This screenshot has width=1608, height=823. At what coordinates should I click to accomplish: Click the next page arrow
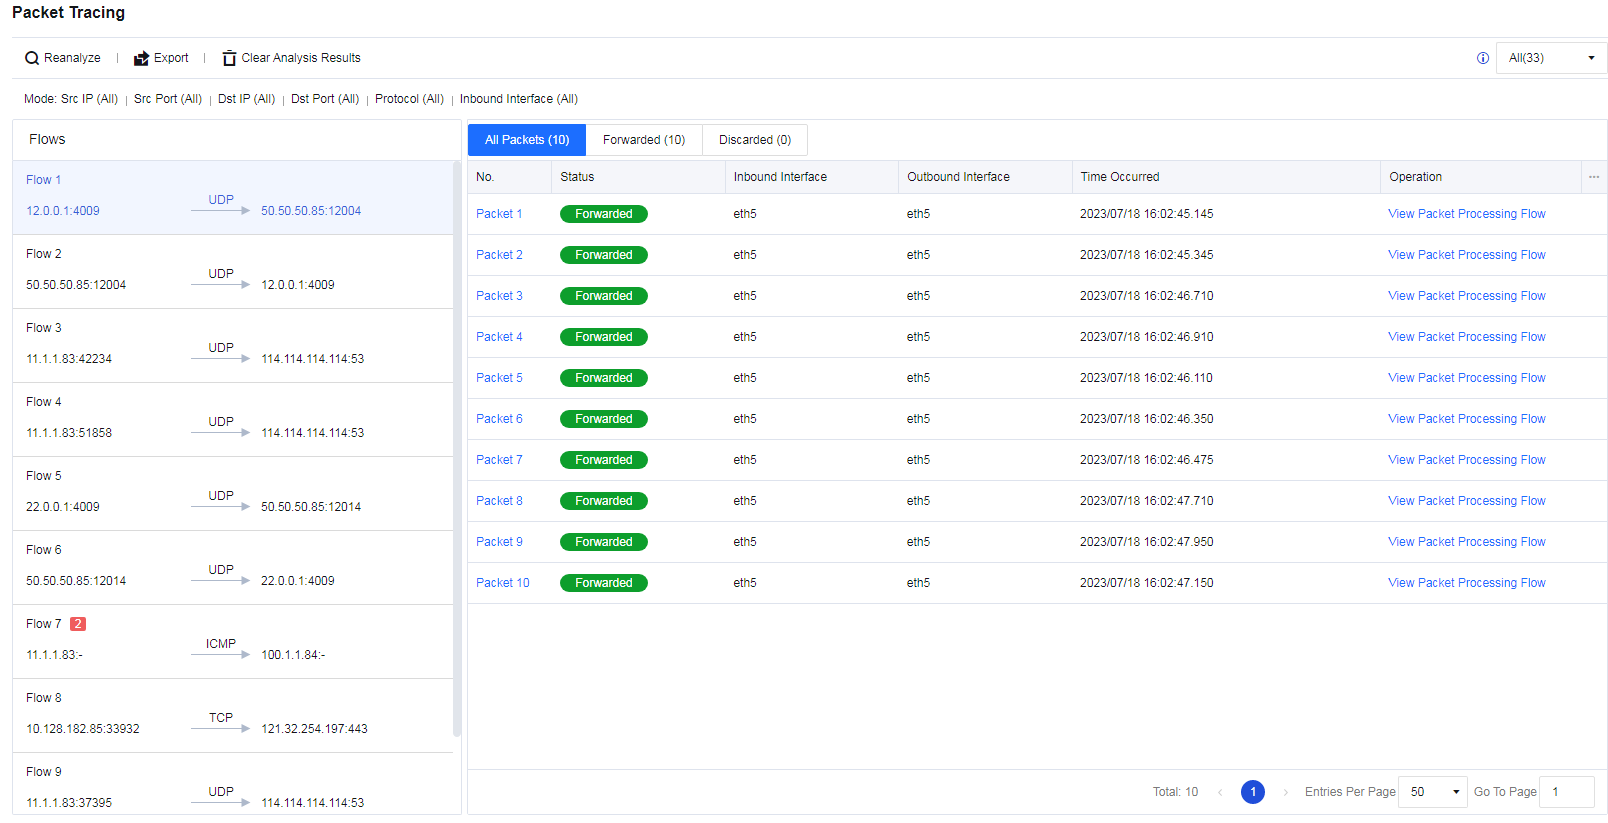point(1285,792)
